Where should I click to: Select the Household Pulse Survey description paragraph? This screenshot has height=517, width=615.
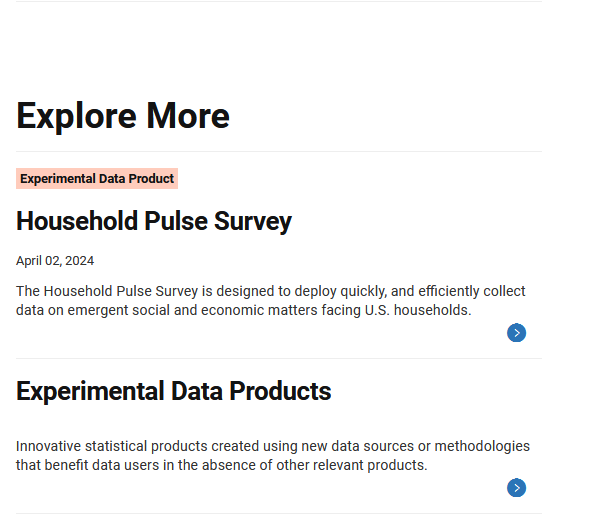click(x=270, y=301)
